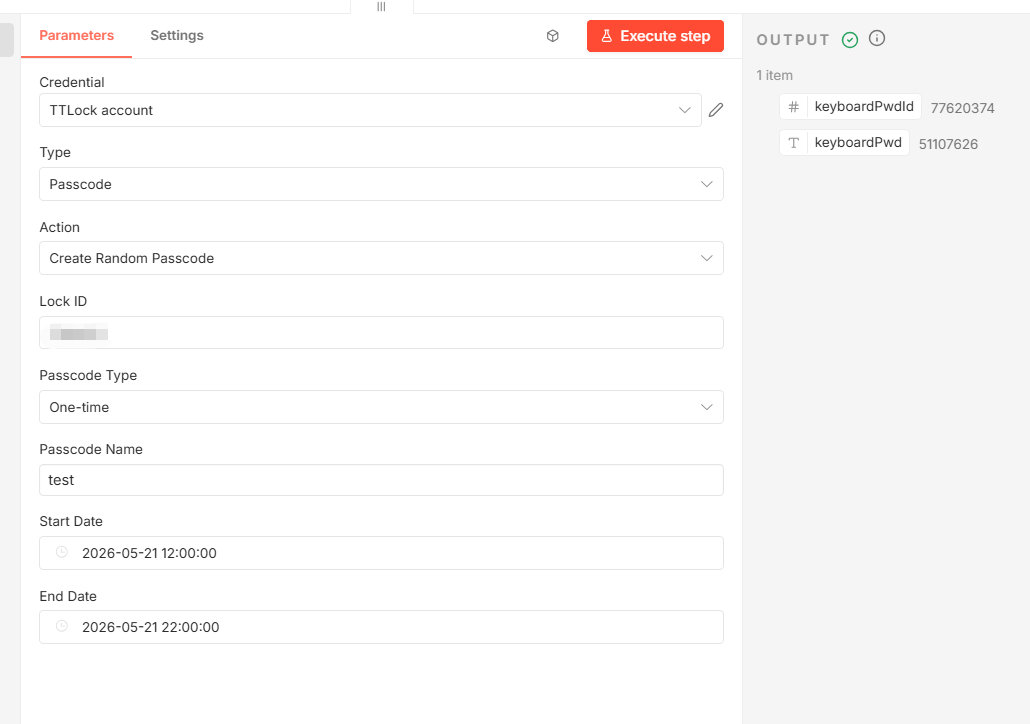Click the output info icon
1030x724 pixels.
tap(877, 38)
